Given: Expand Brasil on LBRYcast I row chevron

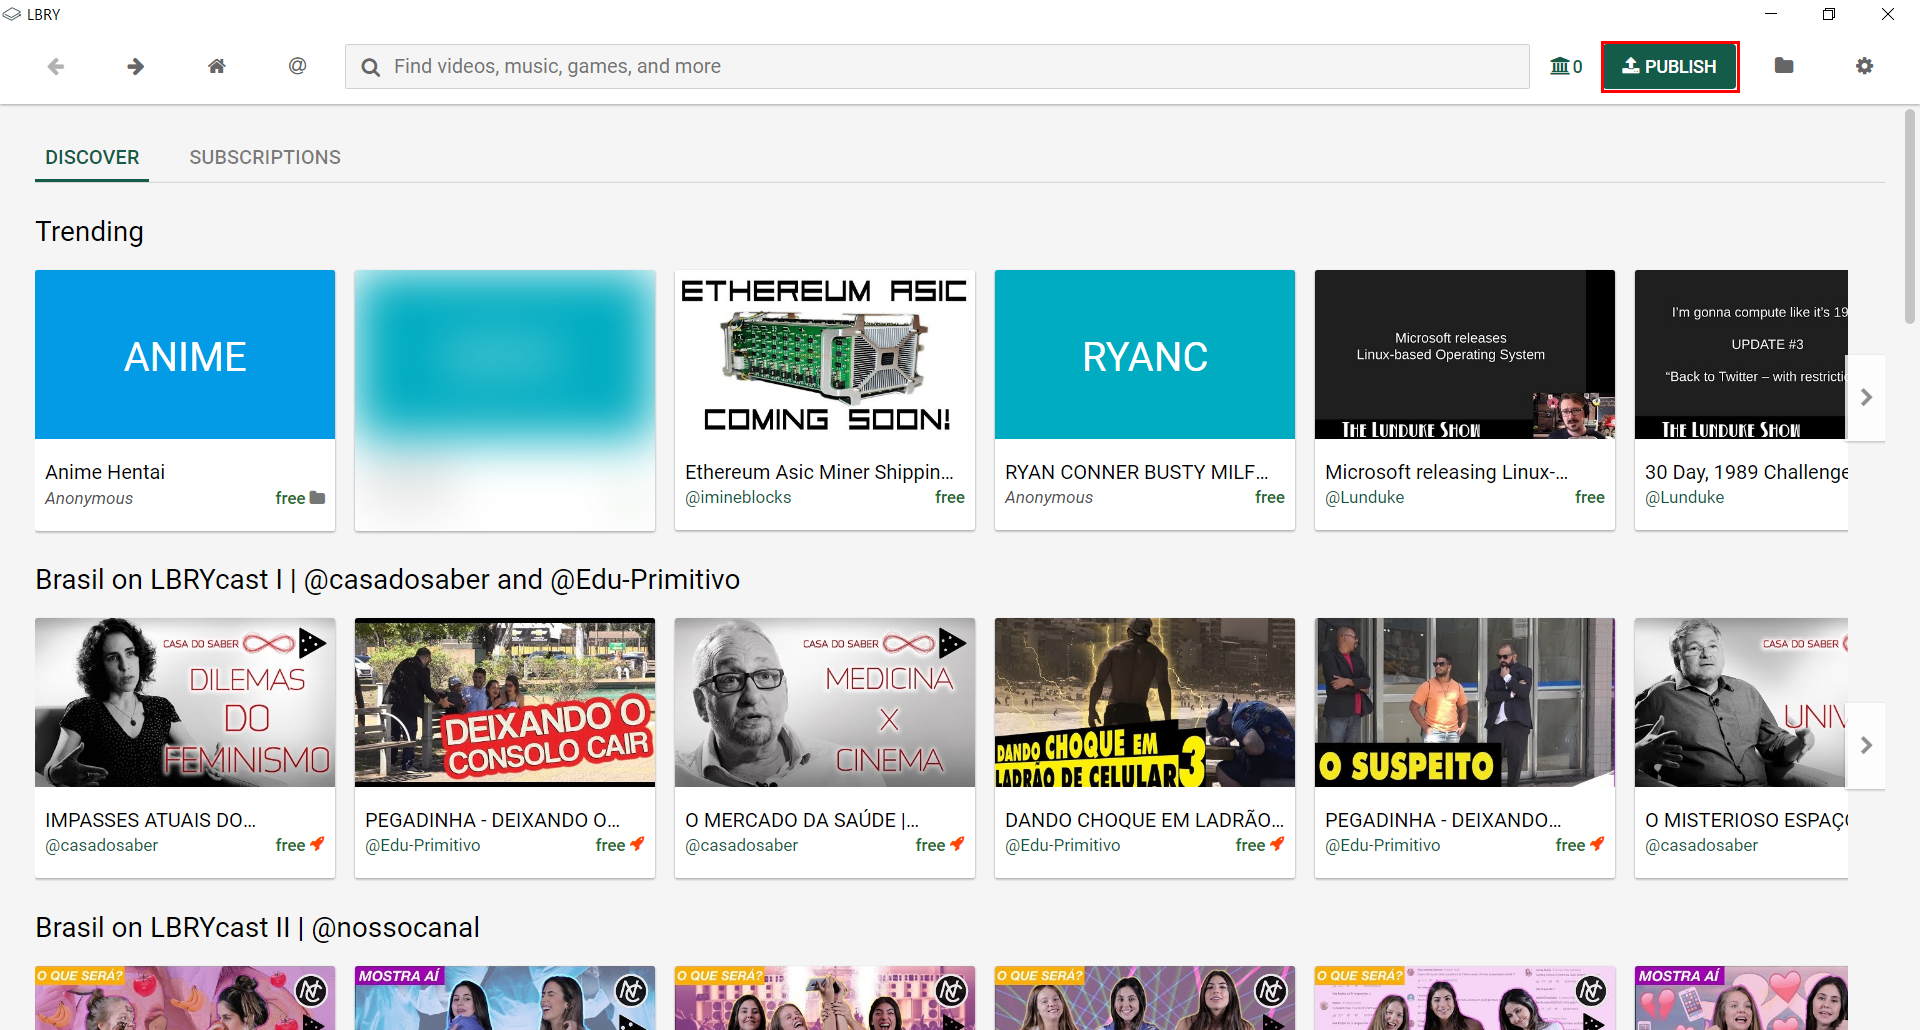Looking at the screenshot, I should coord(1866,745).
